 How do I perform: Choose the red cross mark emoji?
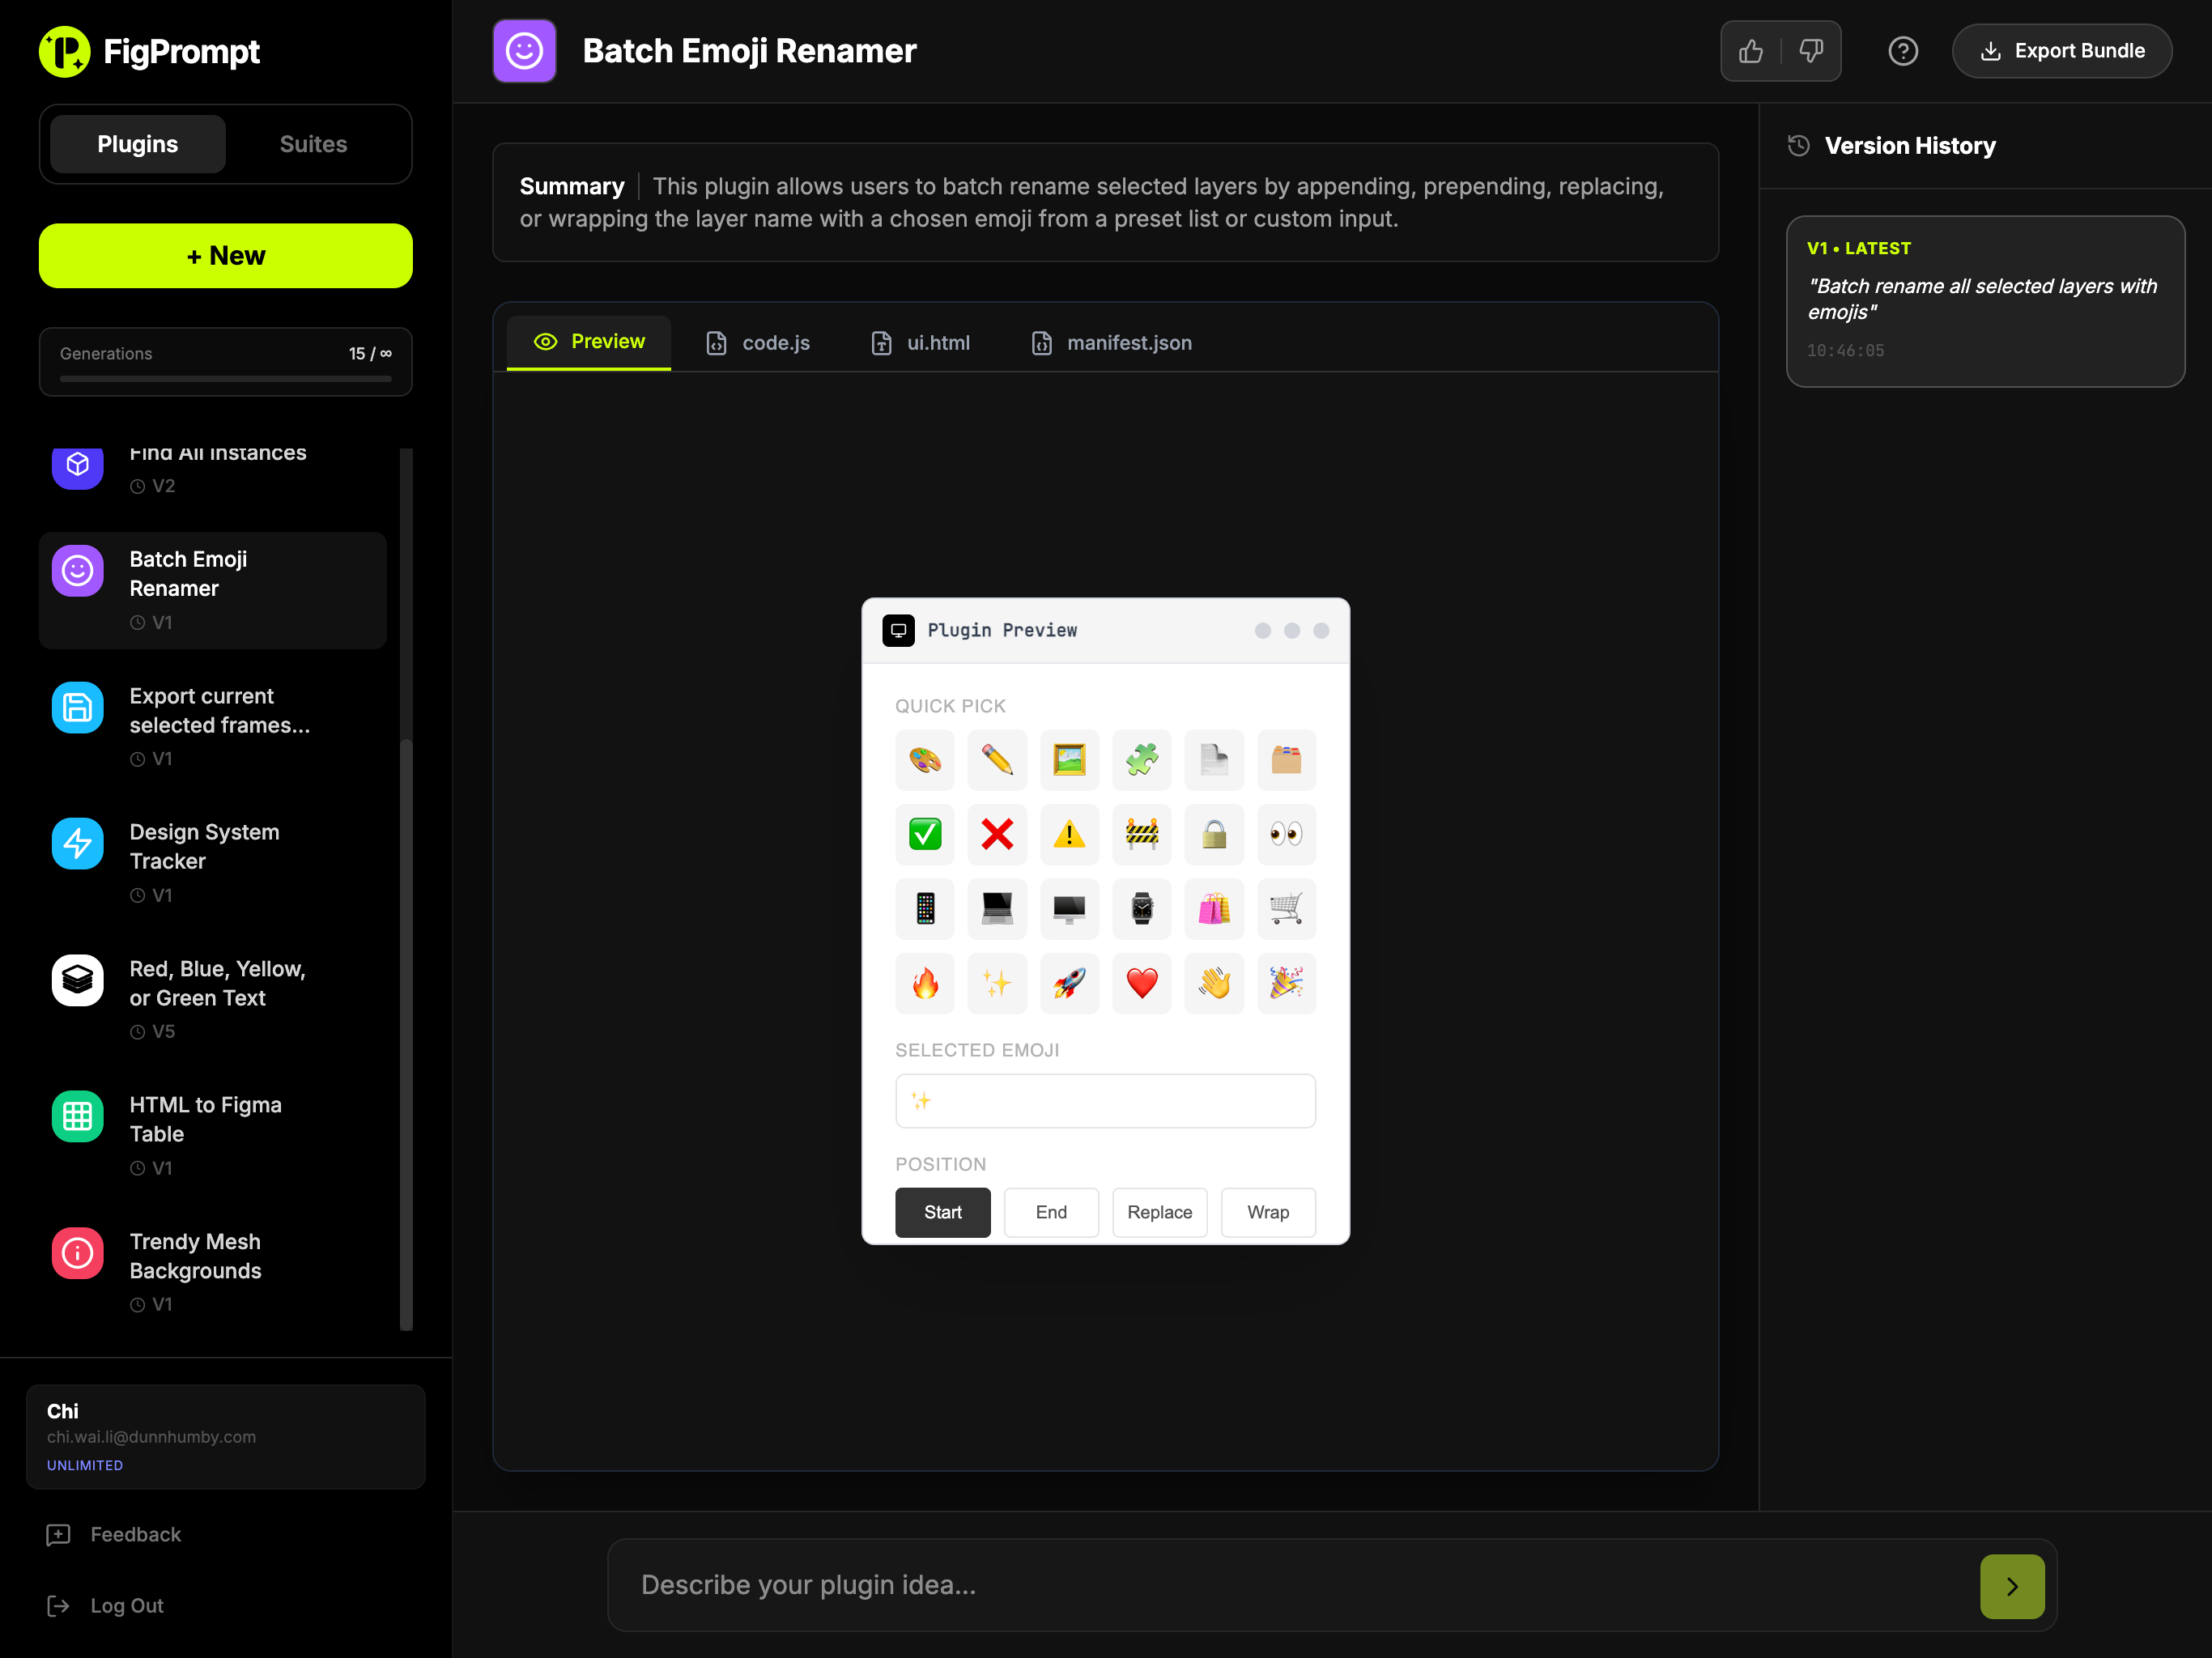pos(996,834)
